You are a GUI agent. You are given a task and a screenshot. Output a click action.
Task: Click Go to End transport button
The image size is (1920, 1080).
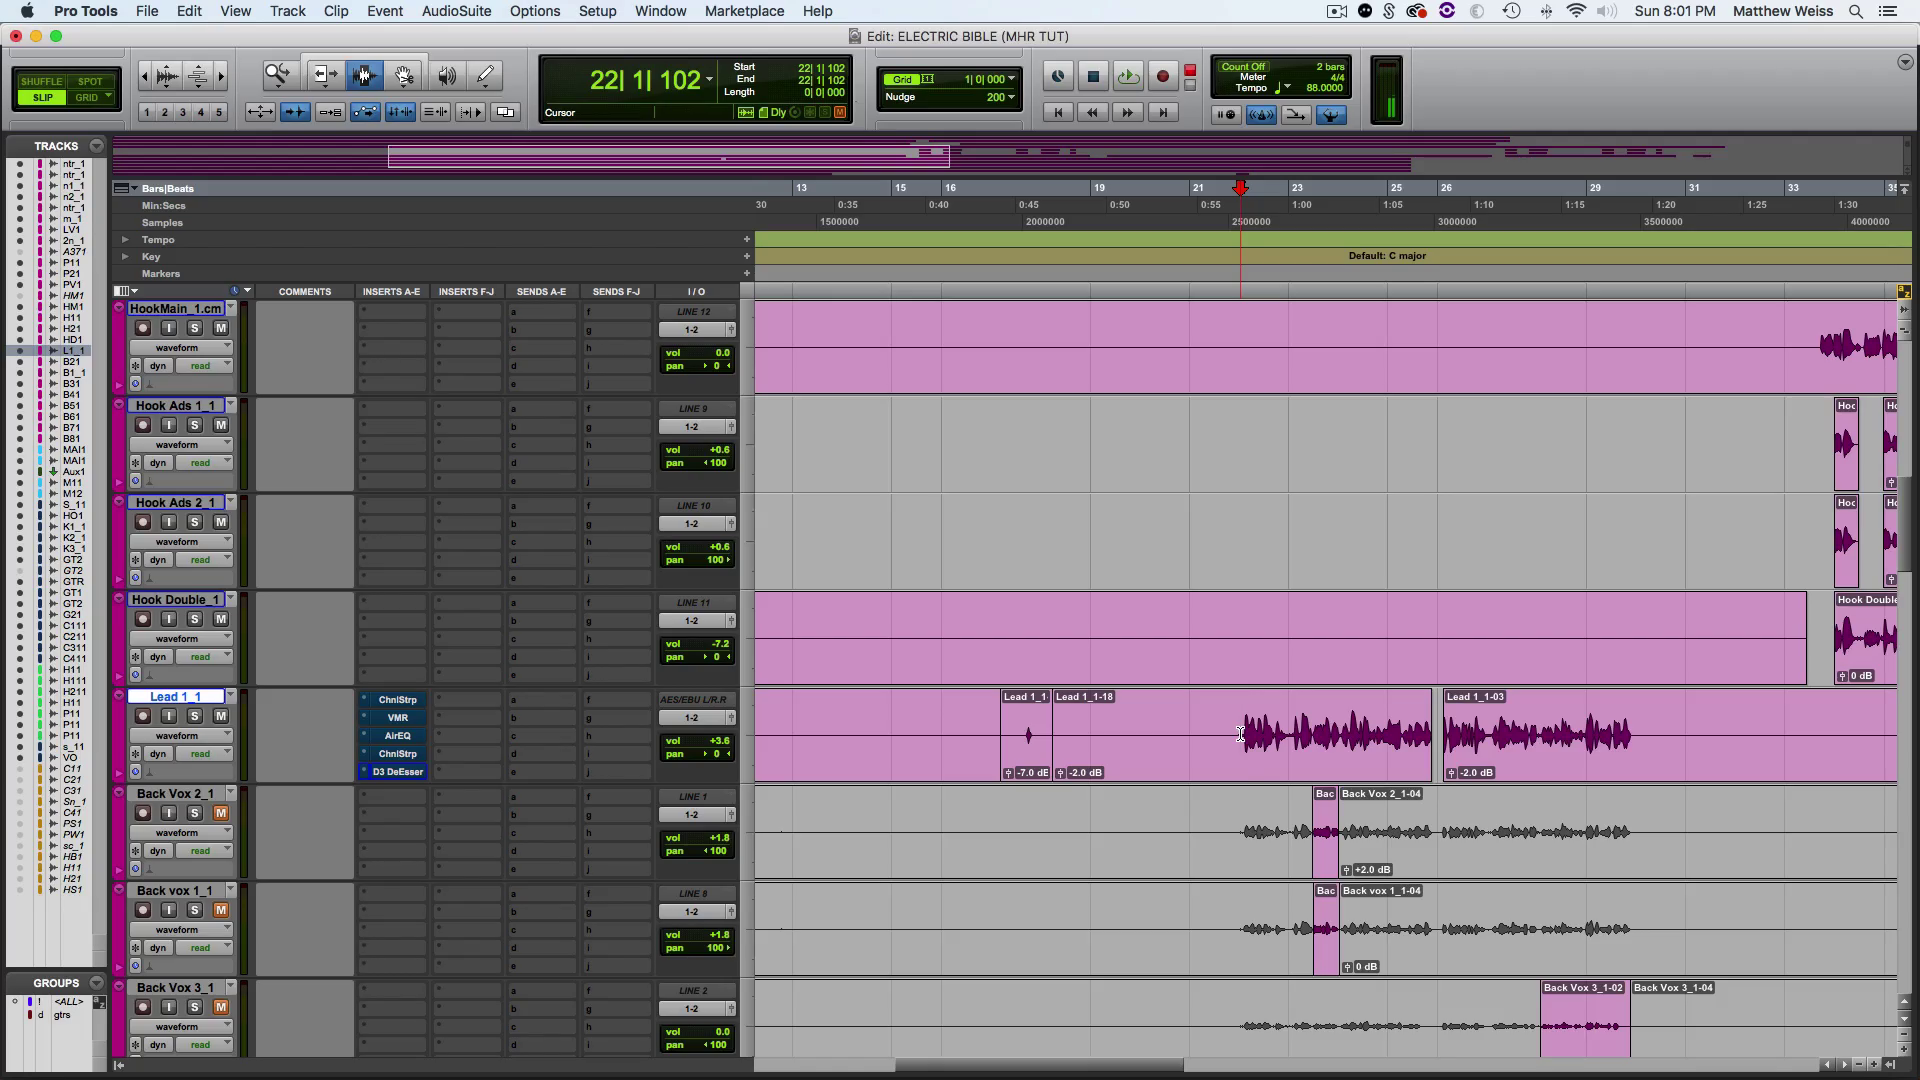coord(1162,113)
